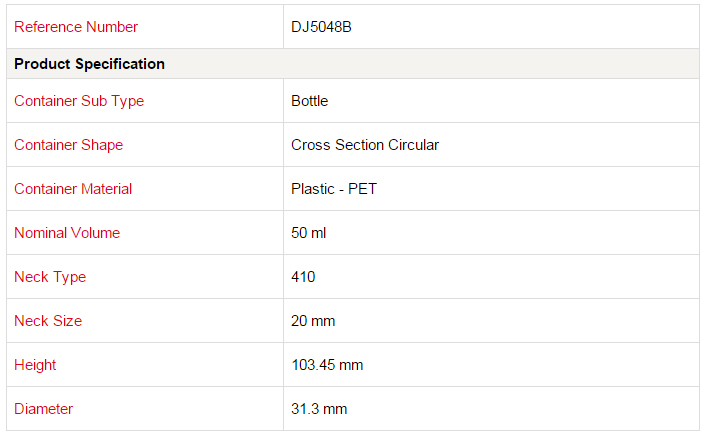The width and height of the screenshot is (707, 442).
Task: Click the Nominal Volume label
Action: tap(67, 233)
